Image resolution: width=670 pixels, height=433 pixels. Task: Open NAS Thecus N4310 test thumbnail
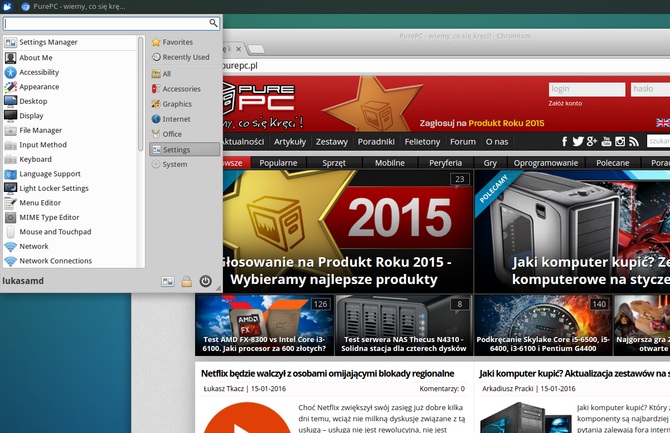click(x=403, y=325)
